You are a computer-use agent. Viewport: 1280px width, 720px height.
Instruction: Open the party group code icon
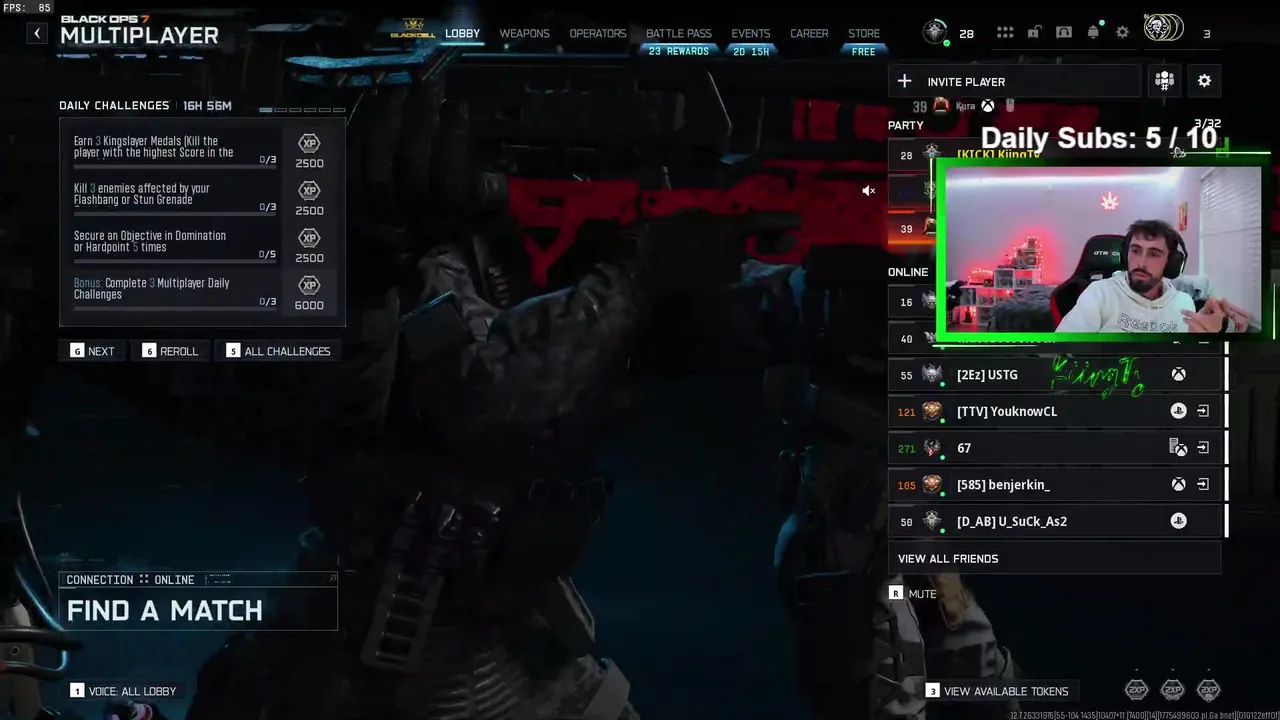tap(1164, 81)
